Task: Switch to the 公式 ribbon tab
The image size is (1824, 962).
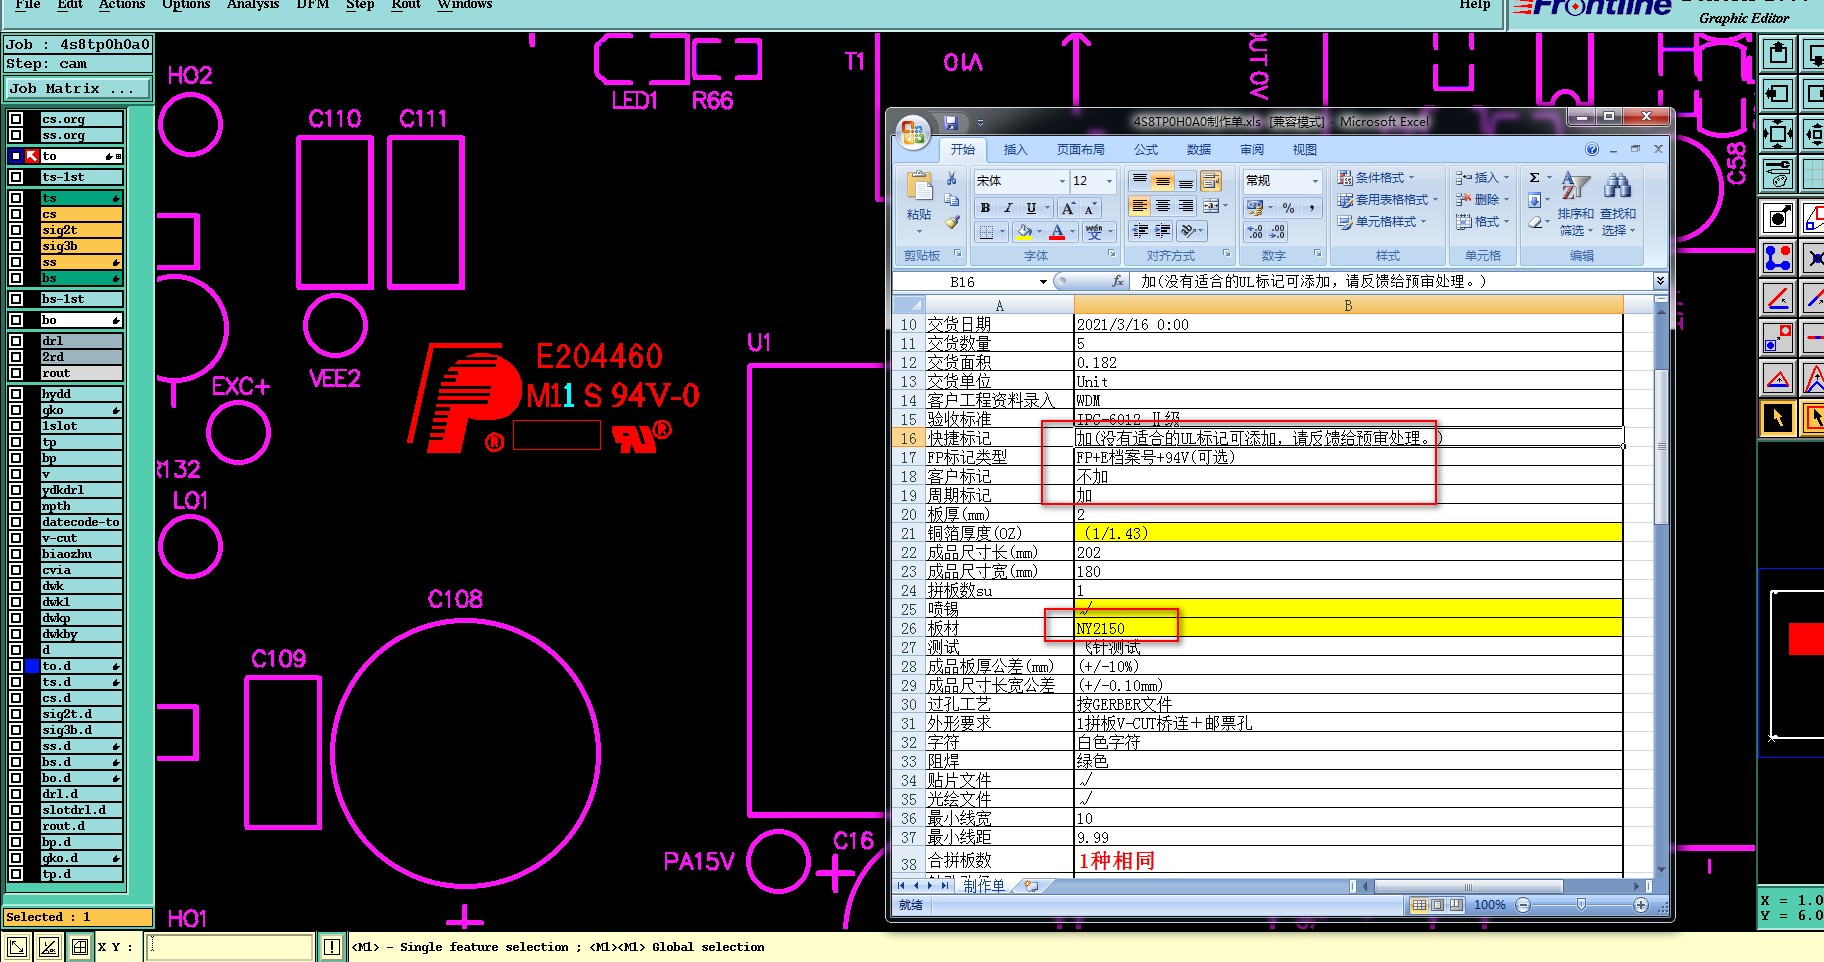Action: [x=1146, y=150]
